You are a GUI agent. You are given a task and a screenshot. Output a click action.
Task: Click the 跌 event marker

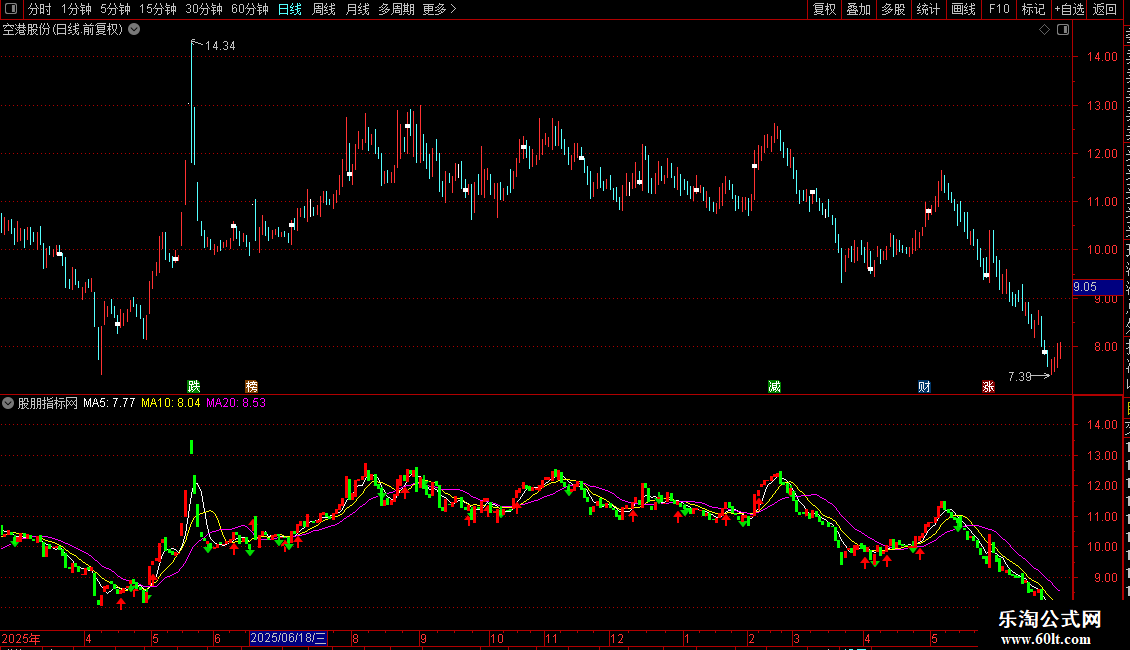point(193,387)
